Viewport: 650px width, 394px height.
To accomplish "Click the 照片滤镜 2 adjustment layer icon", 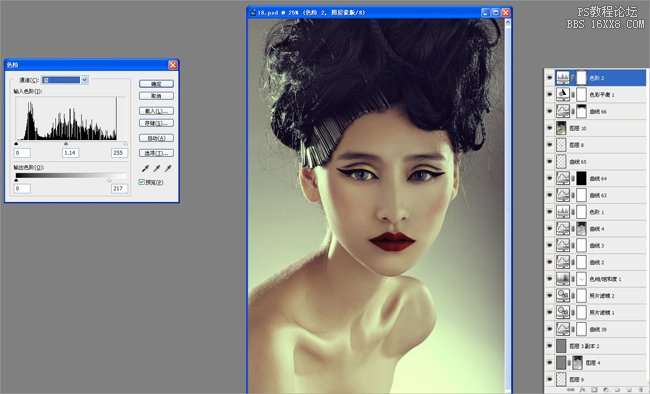I will click(563, 296).
